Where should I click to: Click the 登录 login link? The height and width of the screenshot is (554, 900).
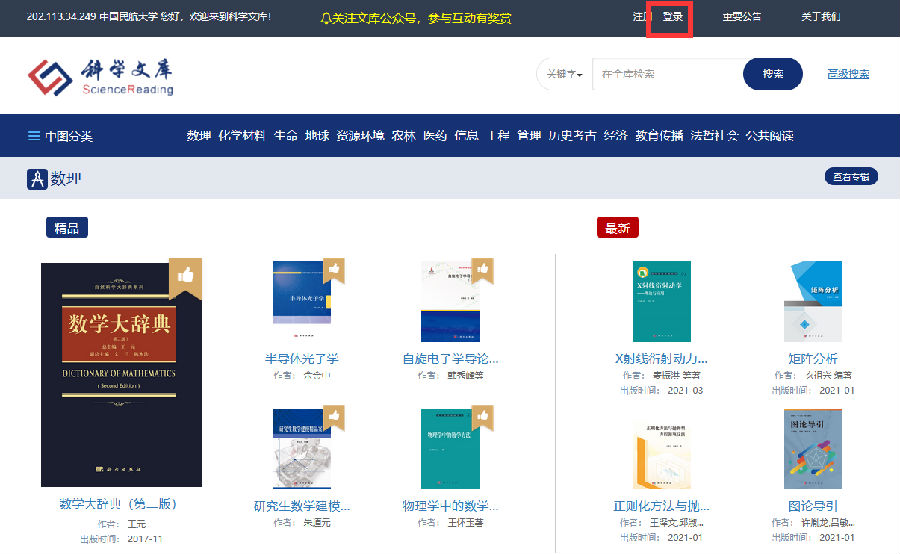point(671,17)
